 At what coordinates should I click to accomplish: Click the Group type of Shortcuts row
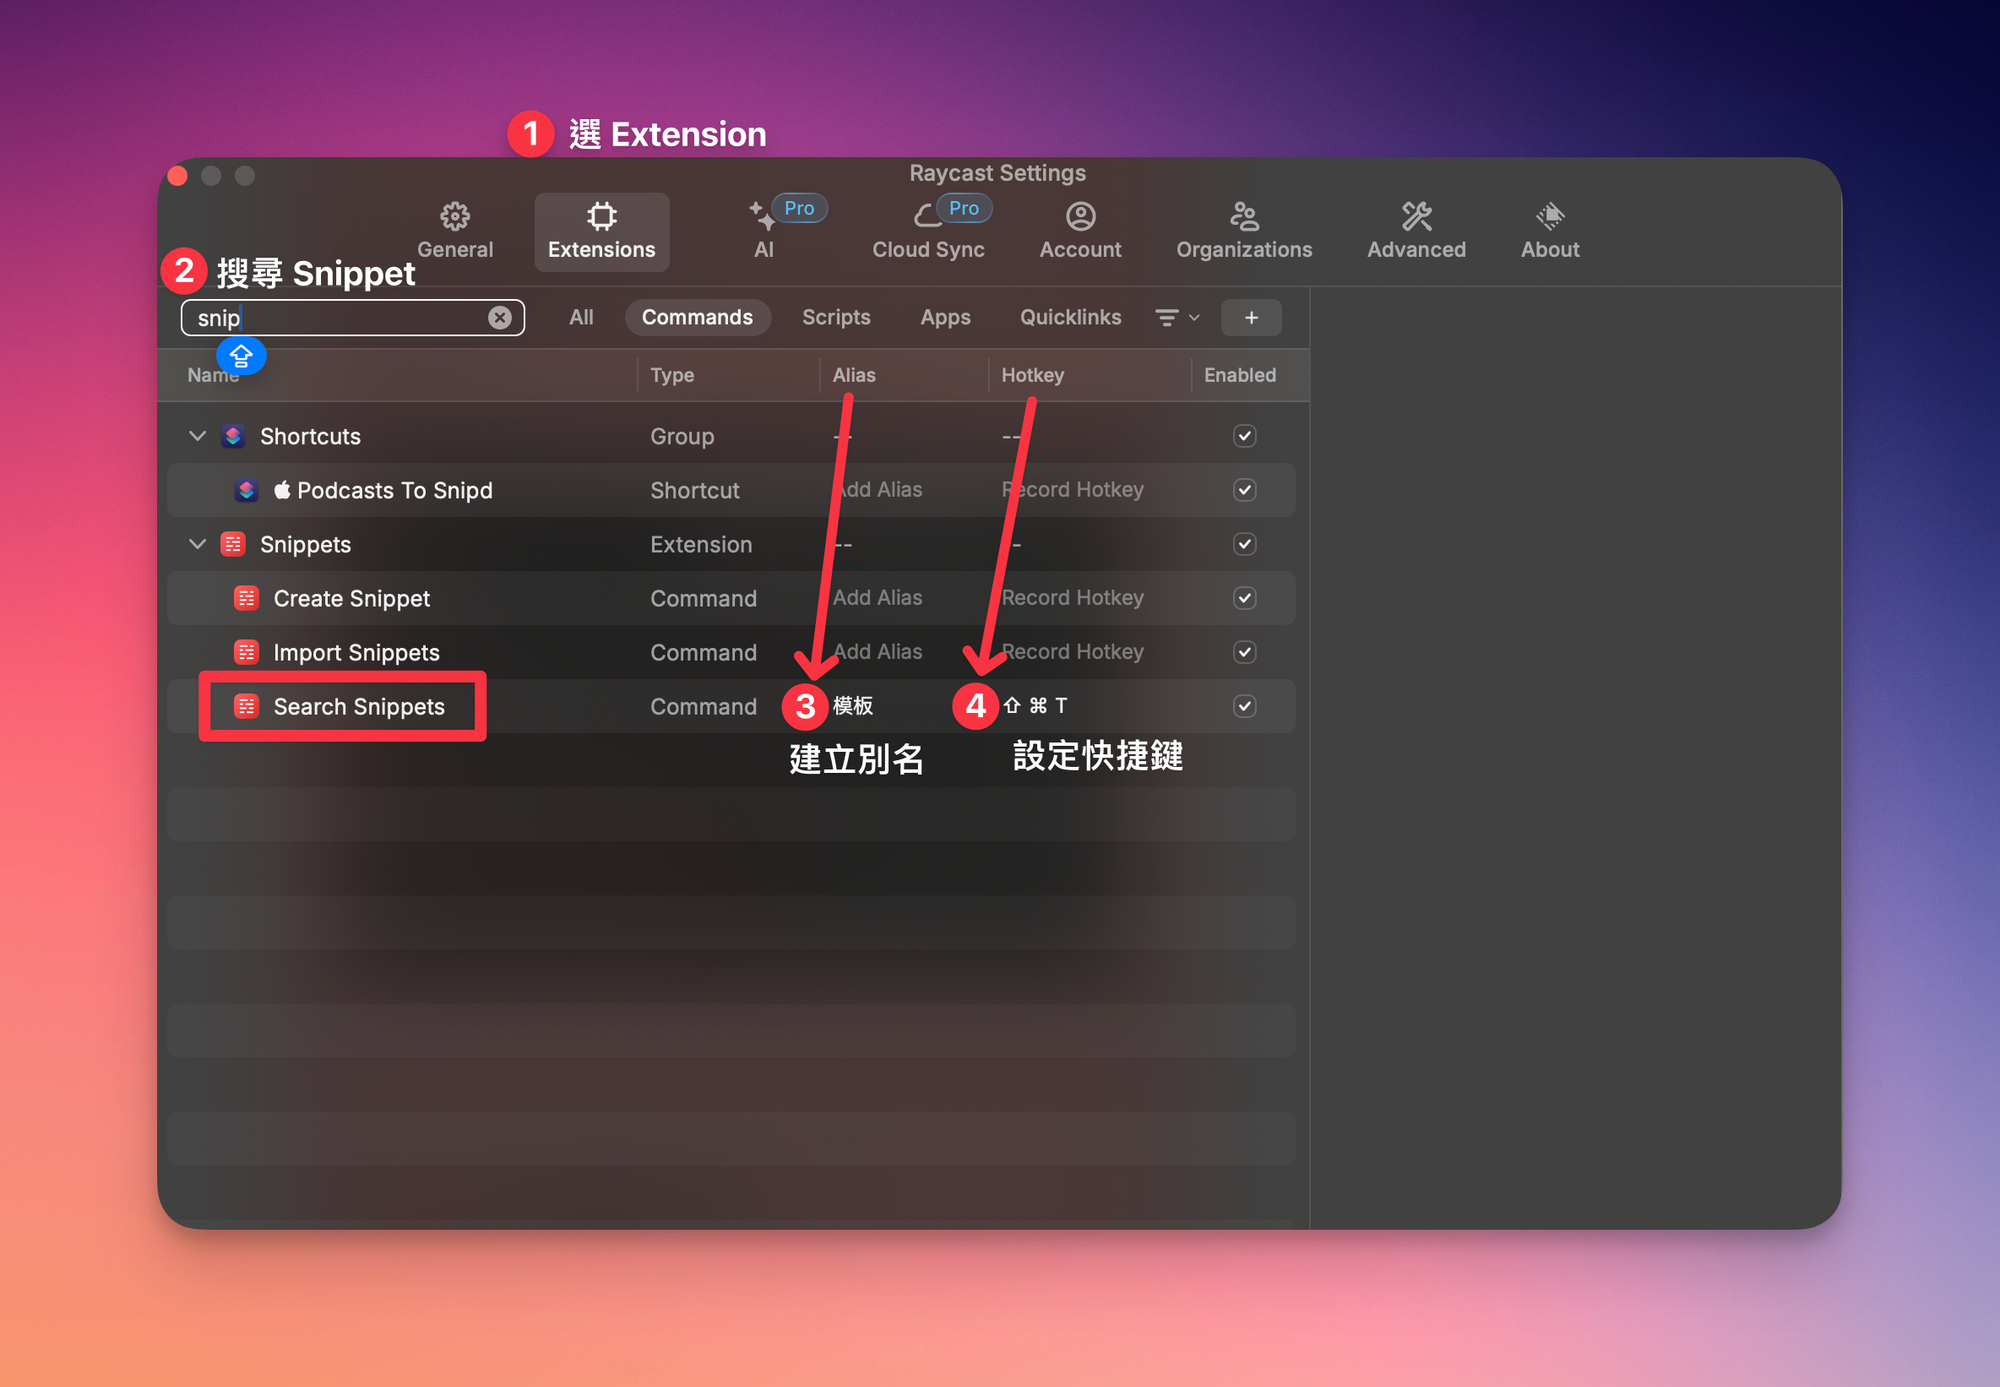pyautogui.click(x=682, y=436)
